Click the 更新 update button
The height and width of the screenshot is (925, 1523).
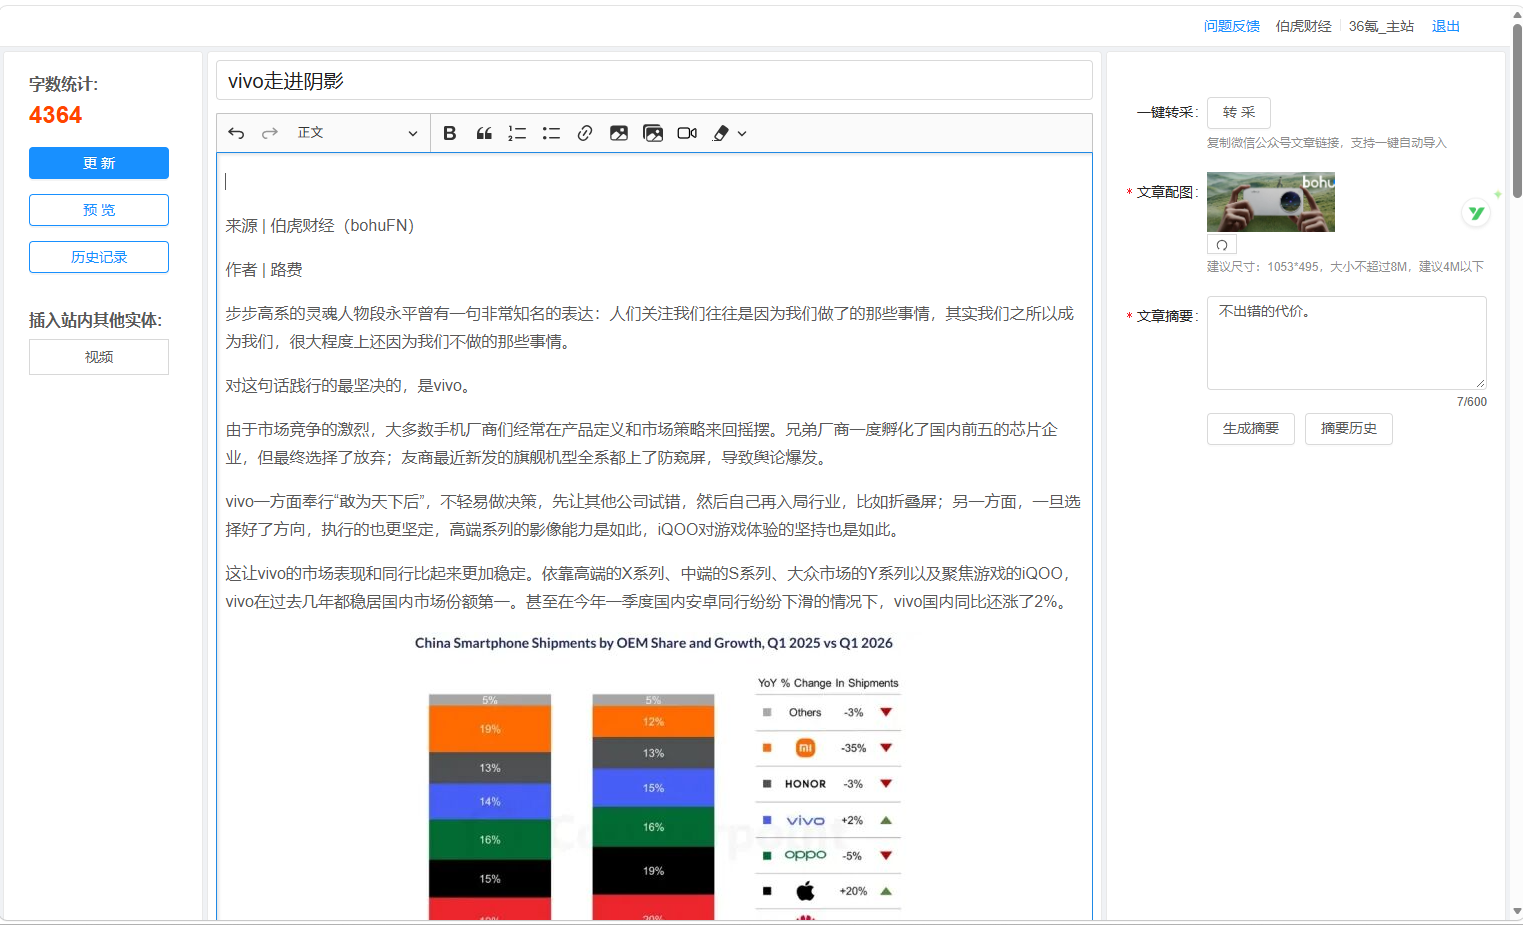click(x=99, y=163)
